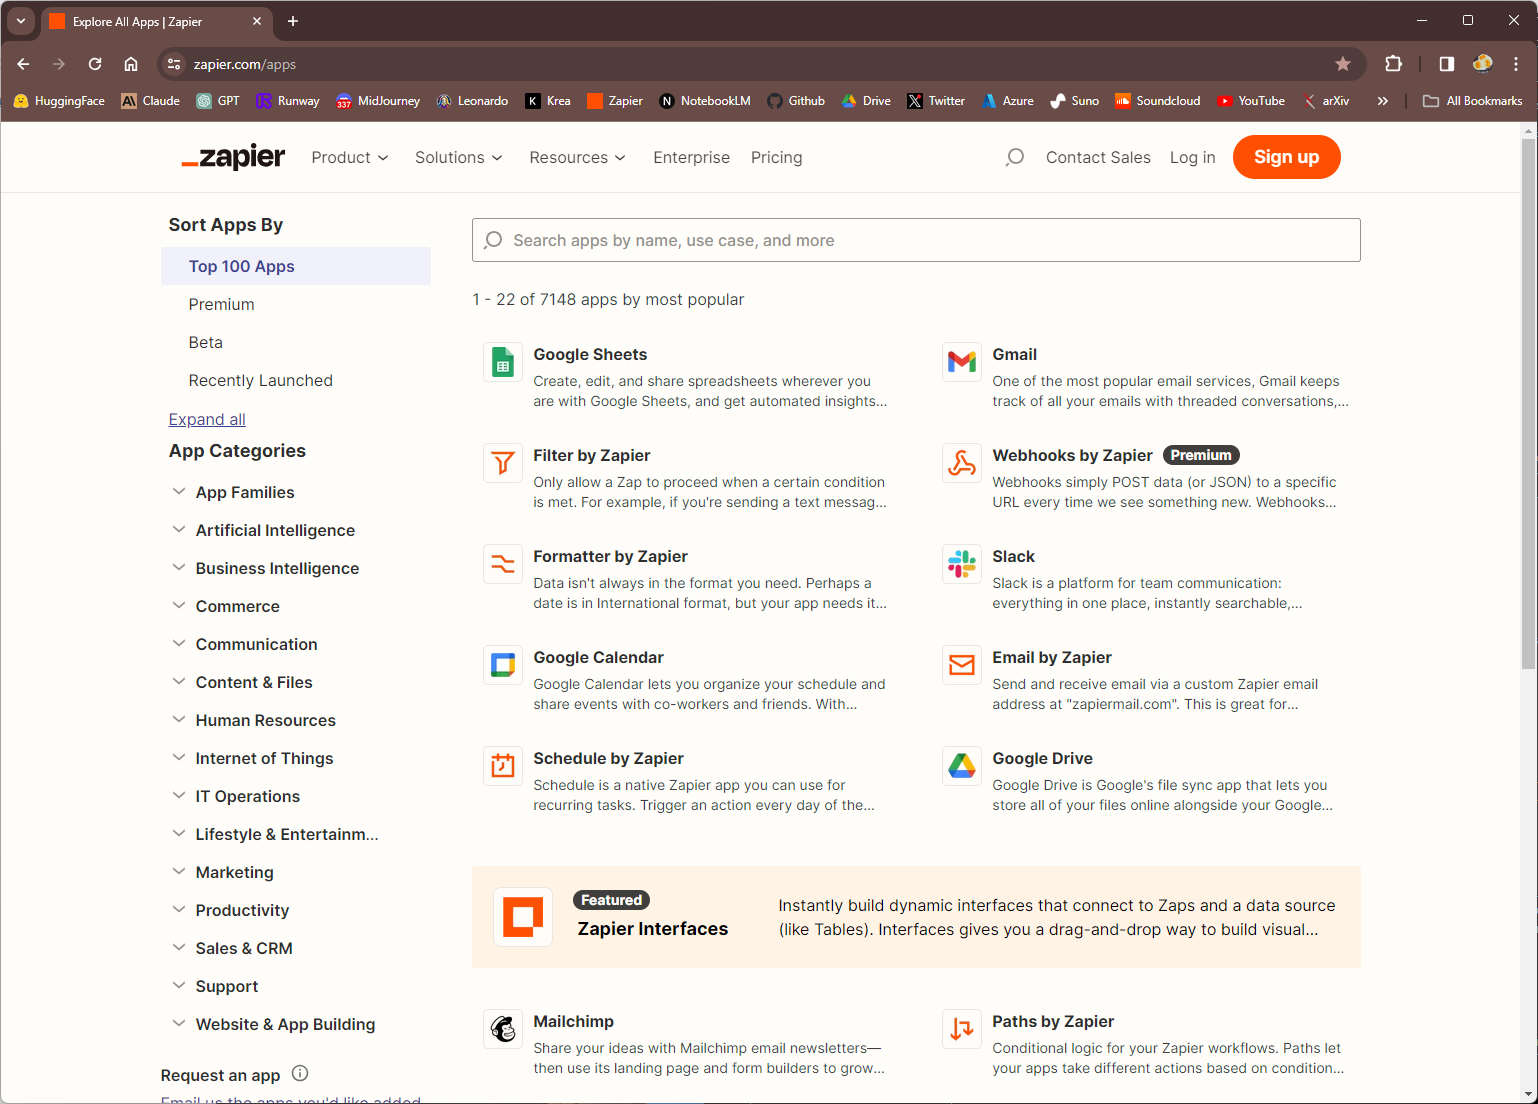Open the HuggingFace bookmark

(x=59, y=101)
